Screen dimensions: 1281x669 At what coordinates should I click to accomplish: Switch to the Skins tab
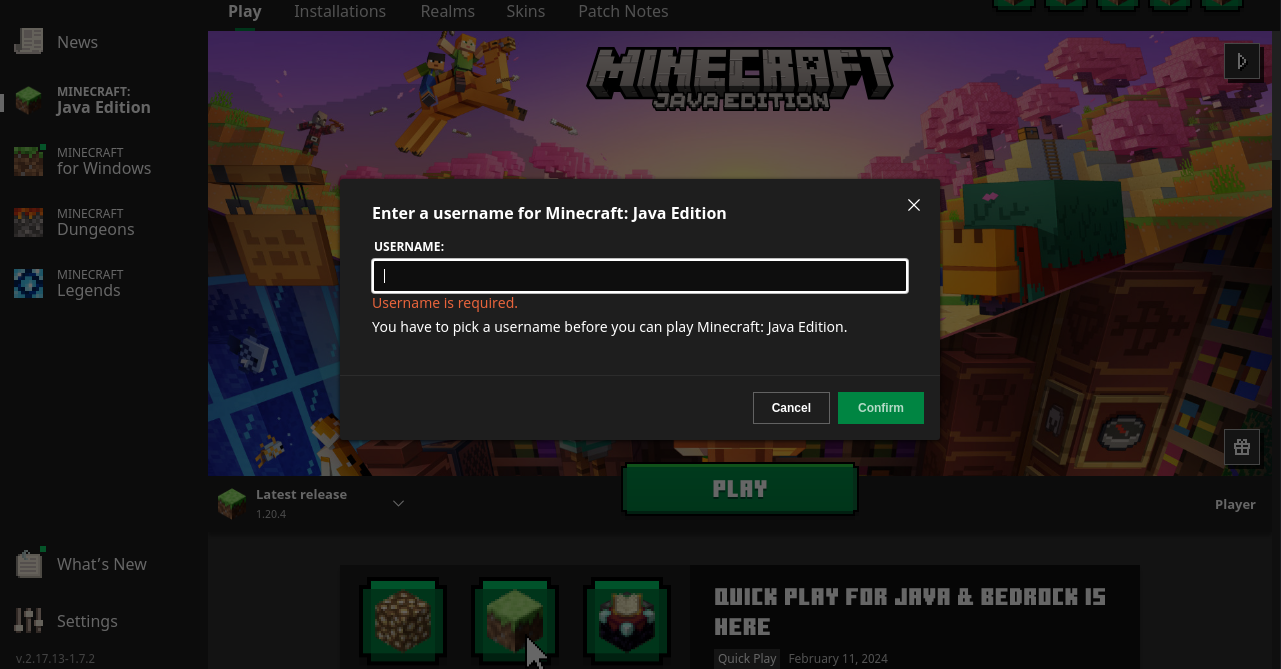(x=526, y=11)
